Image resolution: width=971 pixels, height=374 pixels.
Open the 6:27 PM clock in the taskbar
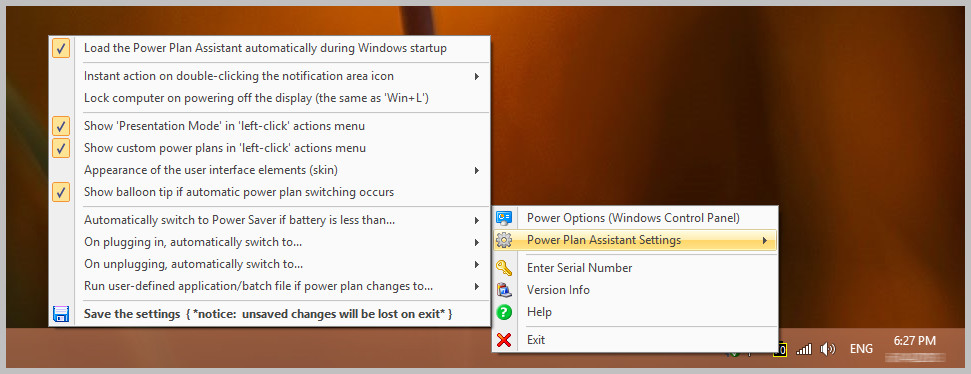(x=915, y=341)
